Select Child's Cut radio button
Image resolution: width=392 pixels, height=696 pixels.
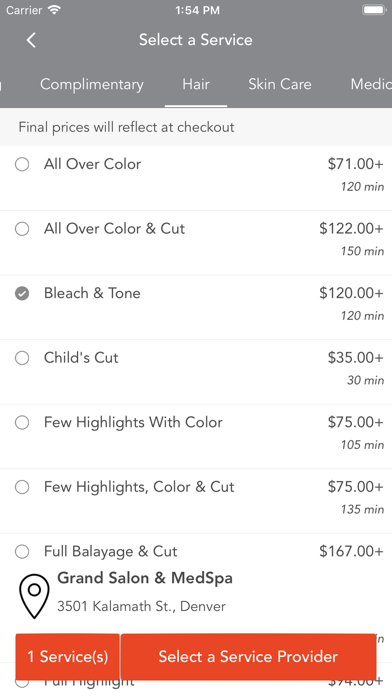coord(22,358)
